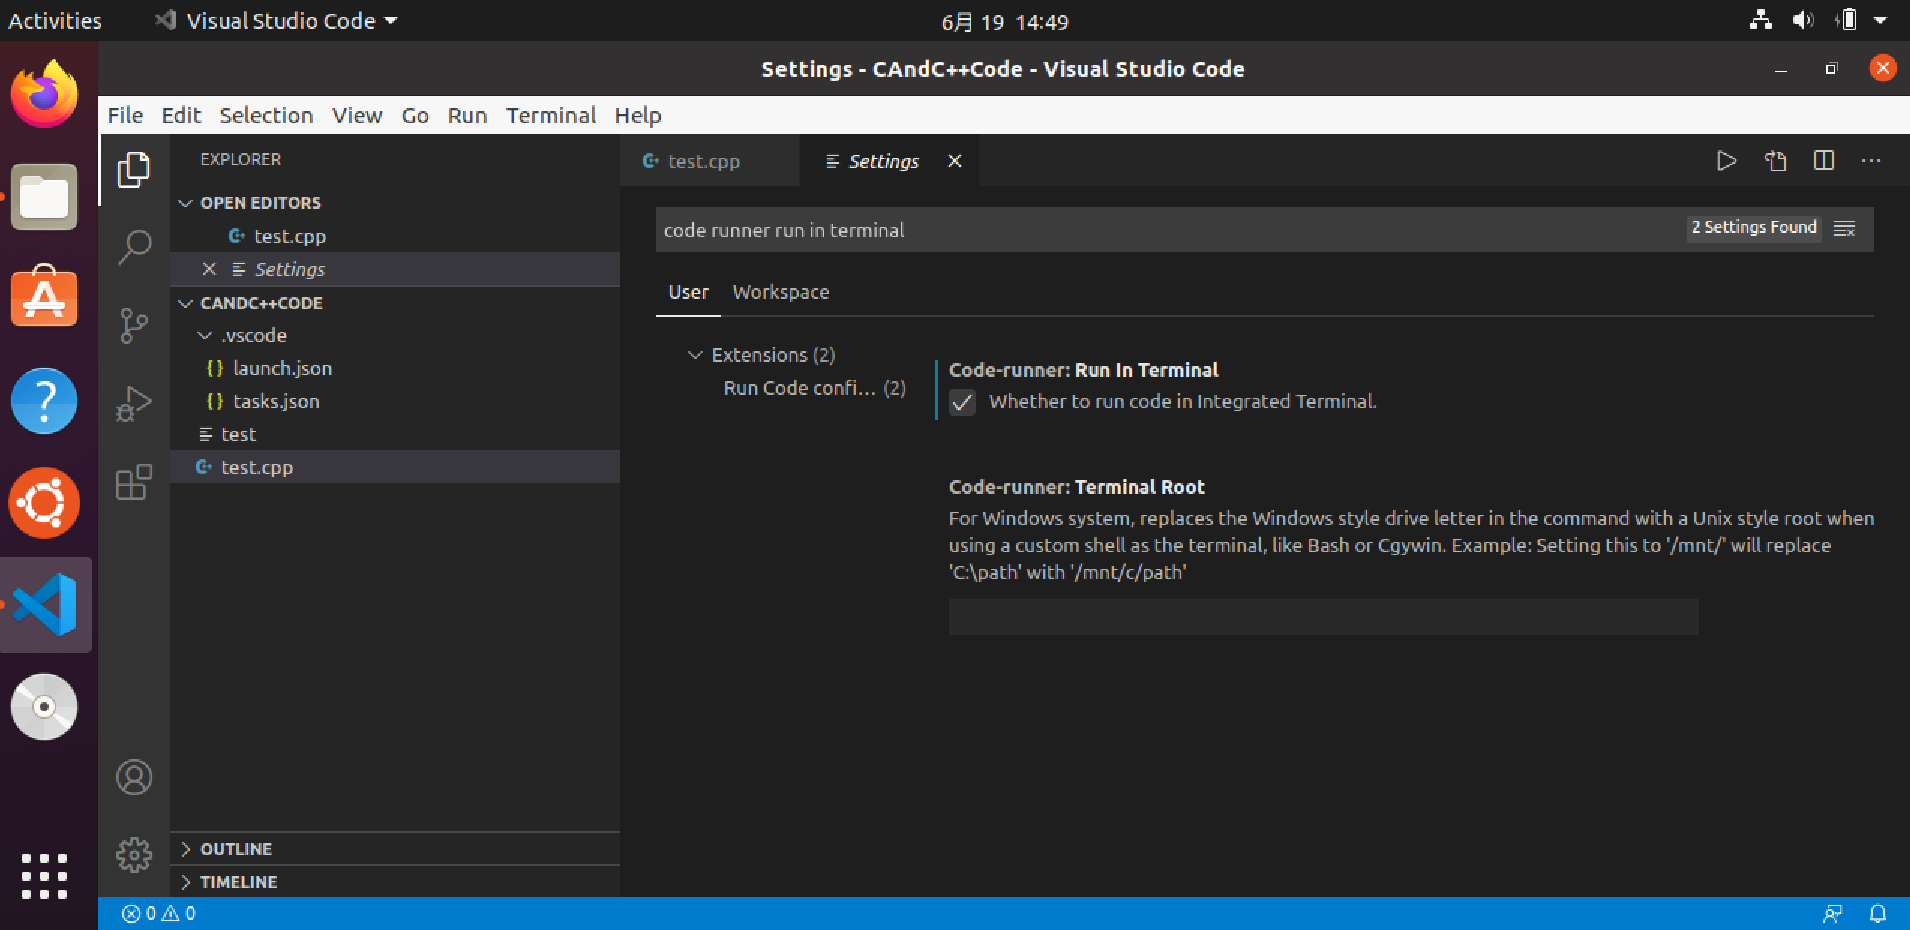Select Run Code confi... (2) category
Screen dimensions: 1910x930
[x=814, y=388]
